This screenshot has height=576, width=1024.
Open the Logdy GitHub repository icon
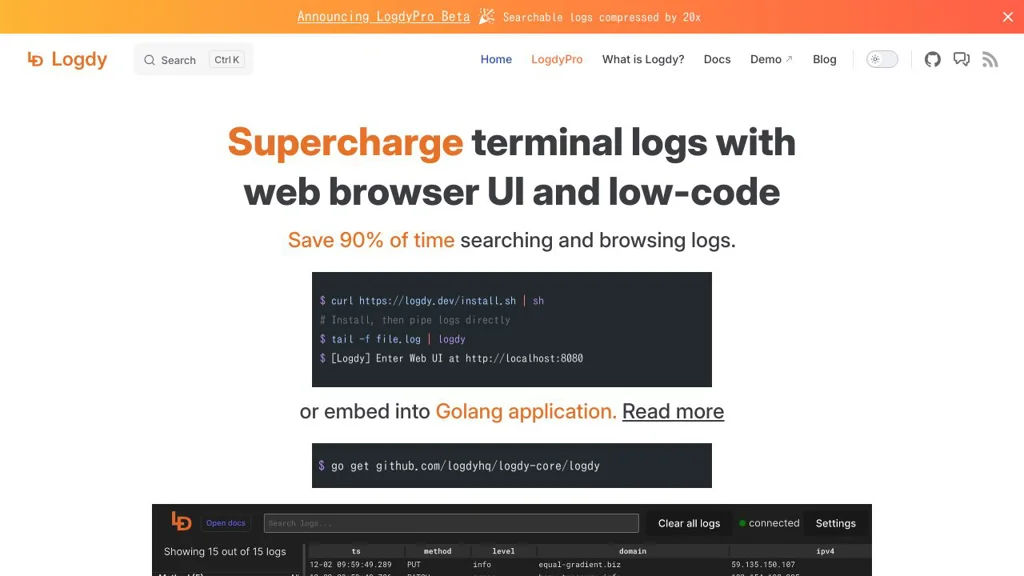click(x=932, y=59)
